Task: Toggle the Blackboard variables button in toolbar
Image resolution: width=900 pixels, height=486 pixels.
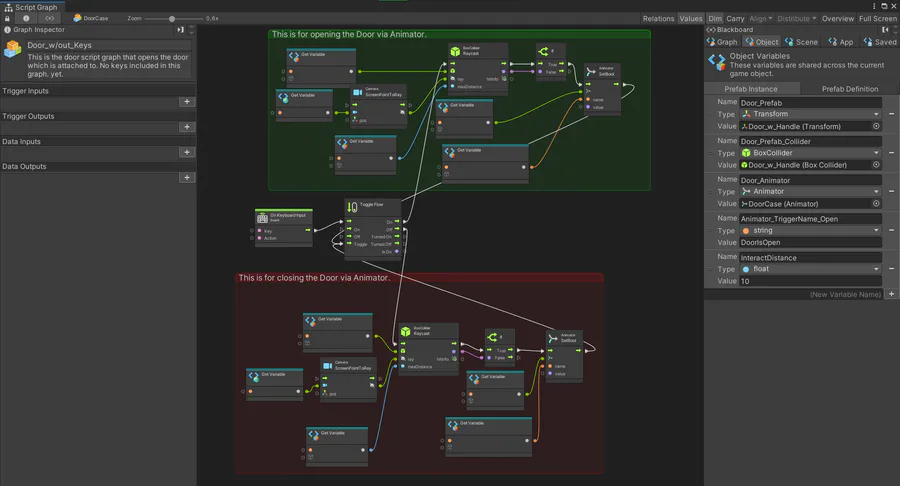Action: pyautogui.click(x=49, y=18)
